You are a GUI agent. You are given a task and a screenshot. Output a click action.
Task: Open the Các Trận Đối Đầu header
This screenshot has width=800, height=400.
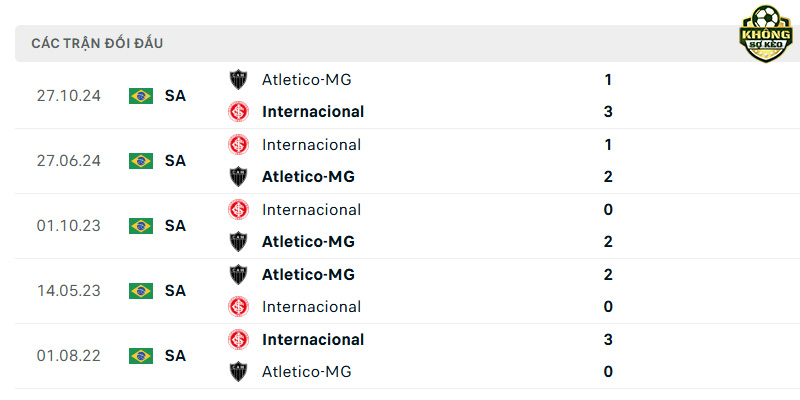97,43
